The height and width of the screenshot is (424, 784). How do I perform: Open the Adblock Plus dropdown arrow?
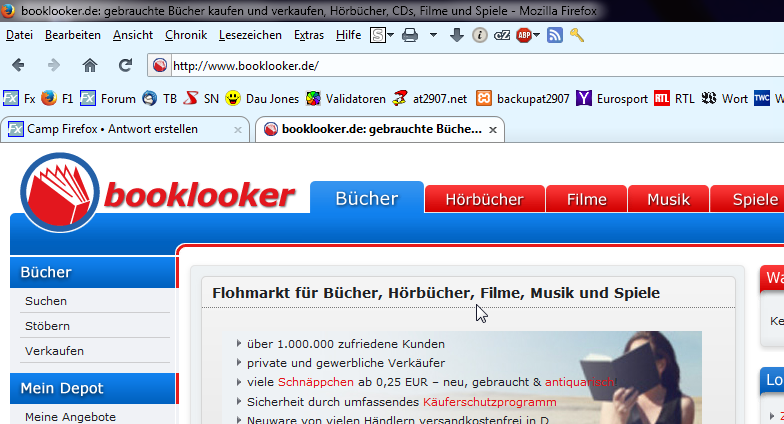pyautogui.click(x=536, y=35)
